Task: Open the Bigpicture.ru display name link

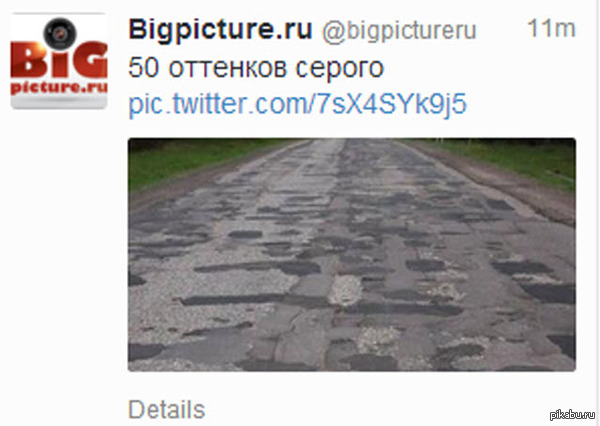Action: (220, 29)
